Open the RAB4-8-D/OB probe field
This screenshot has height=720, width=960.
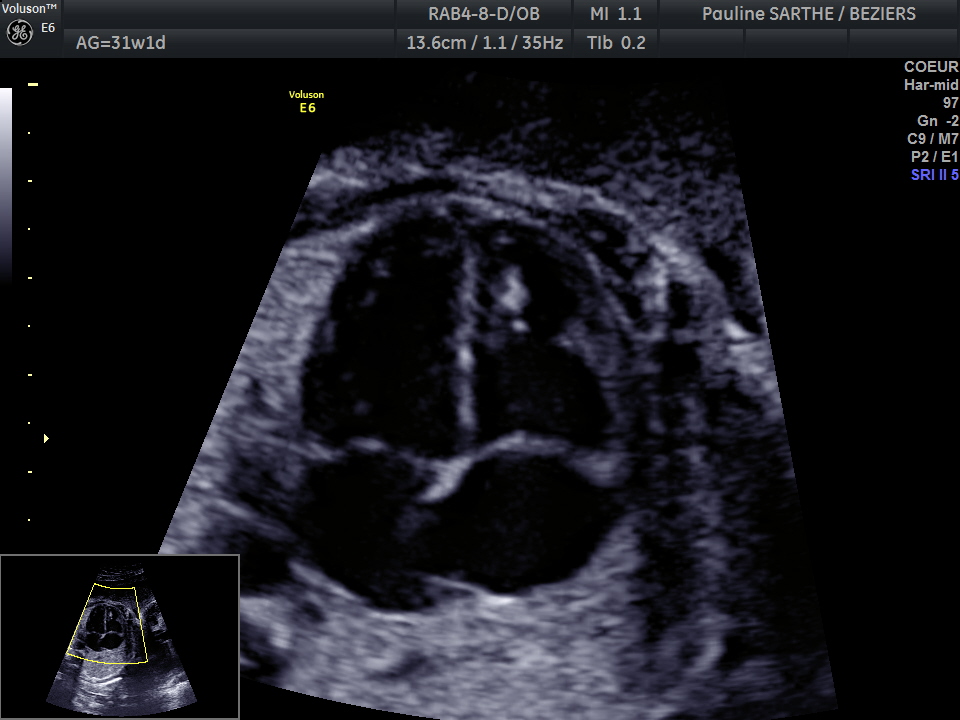pos(484,14)
